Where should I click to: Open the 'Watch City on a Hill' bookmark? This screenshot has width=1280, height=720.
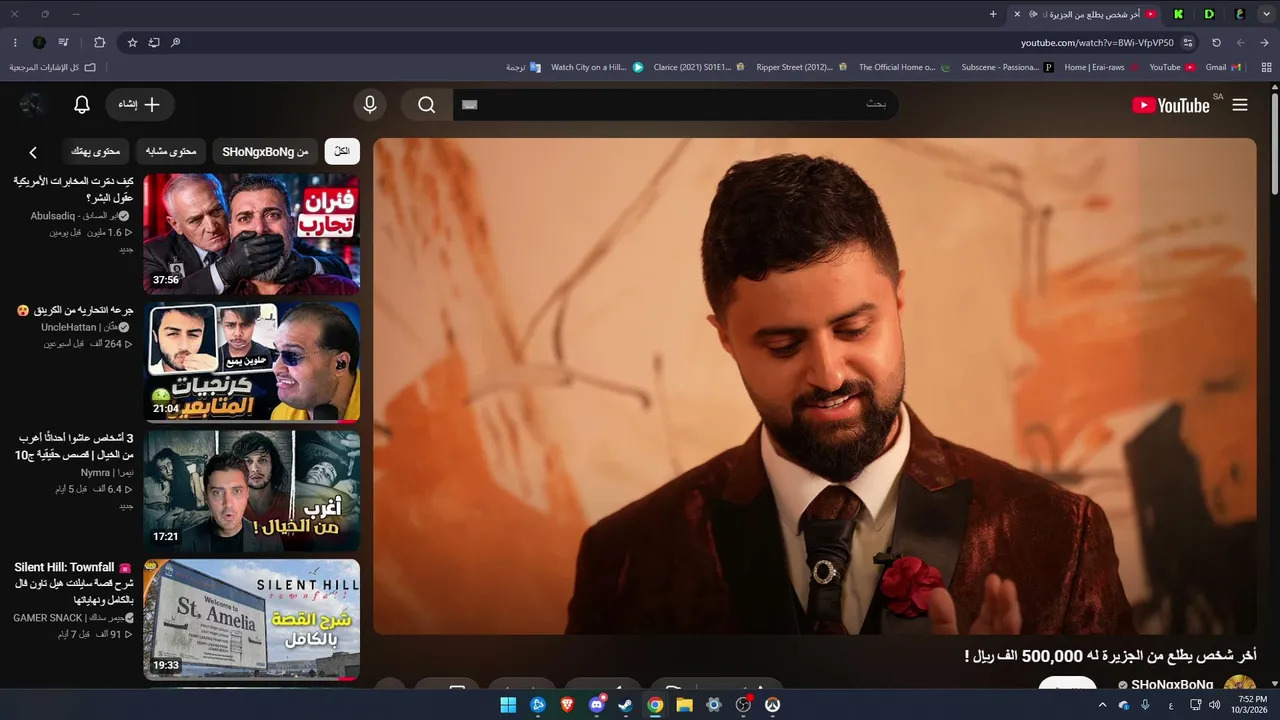597,67
